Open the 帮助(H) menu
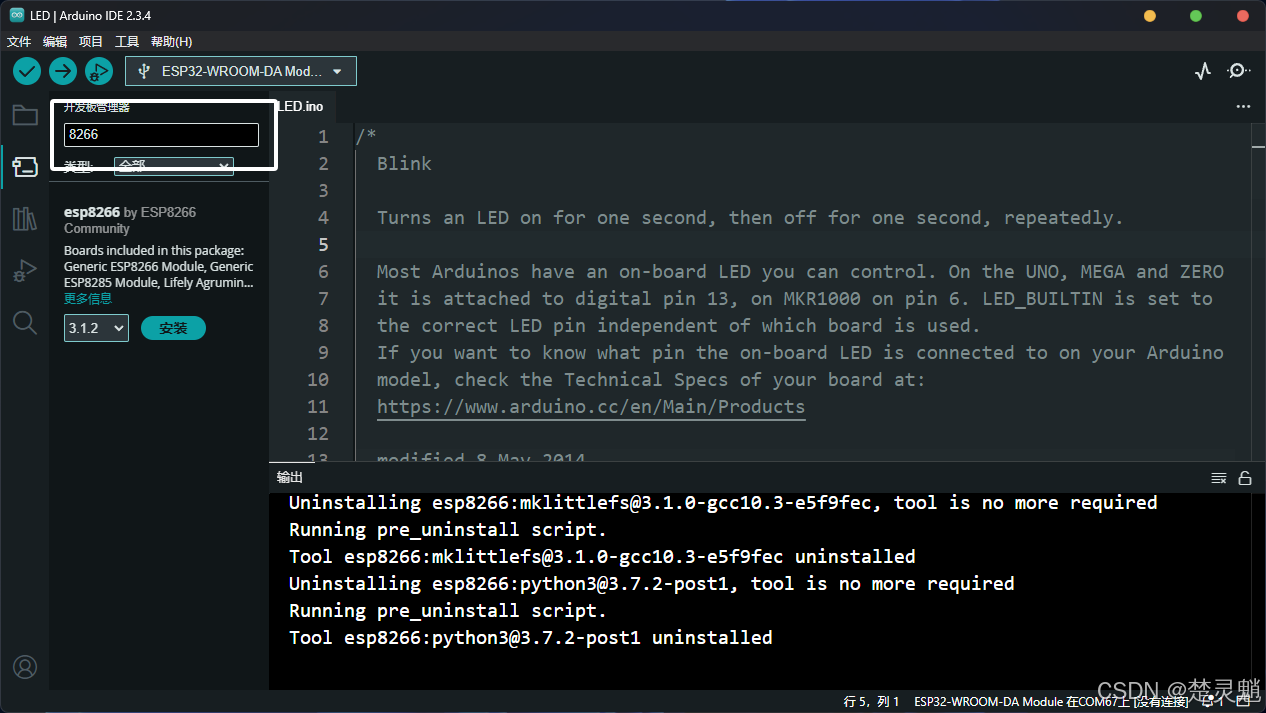1266x713 pixels. [171, 41]
